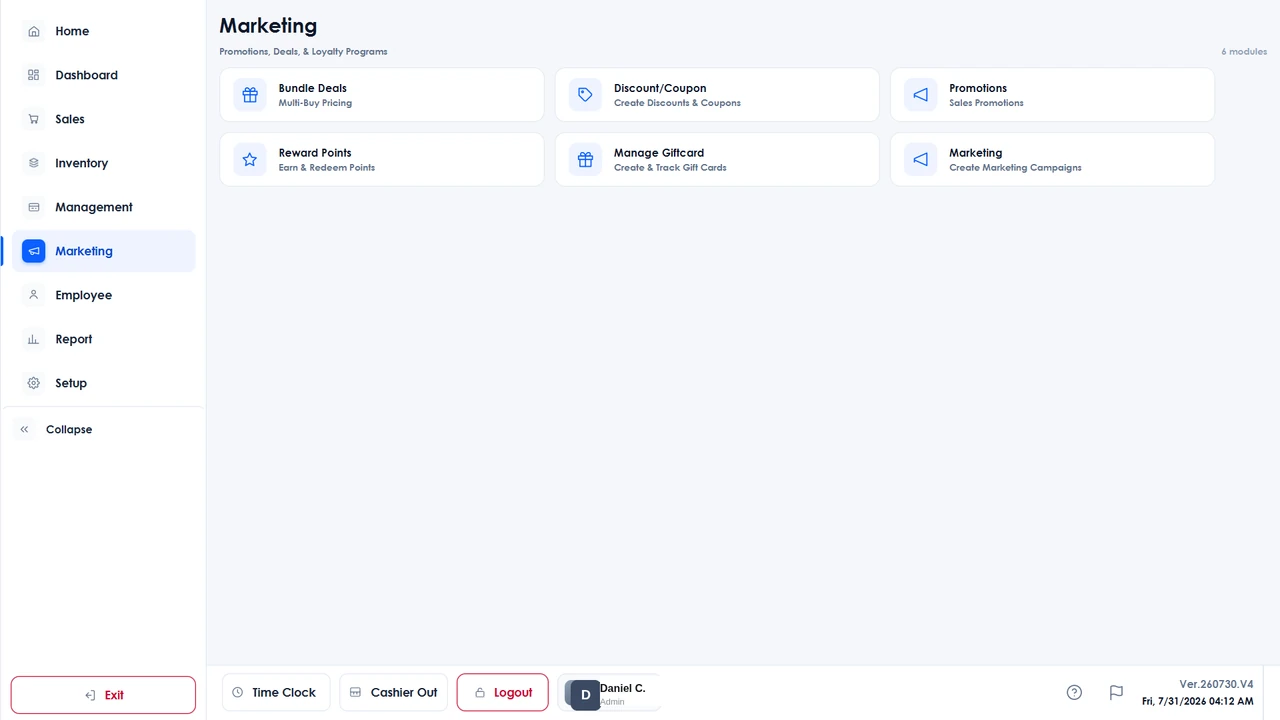Collapse sidebar using double chevron icon
1280x720 pixels.
click(x=25, y=429)
